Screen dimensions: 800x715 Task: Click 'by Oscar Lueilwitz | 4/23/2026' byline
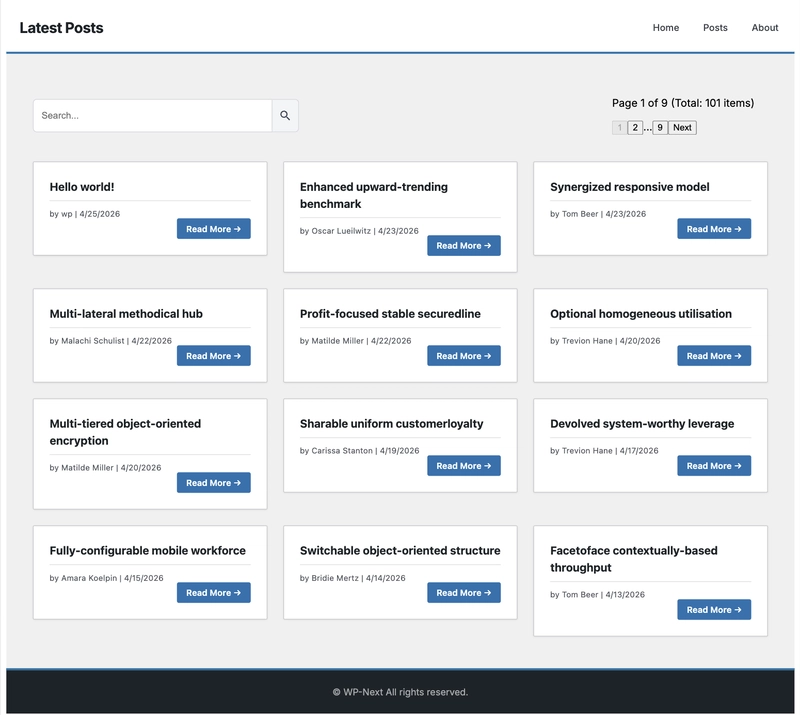[359, 231]
